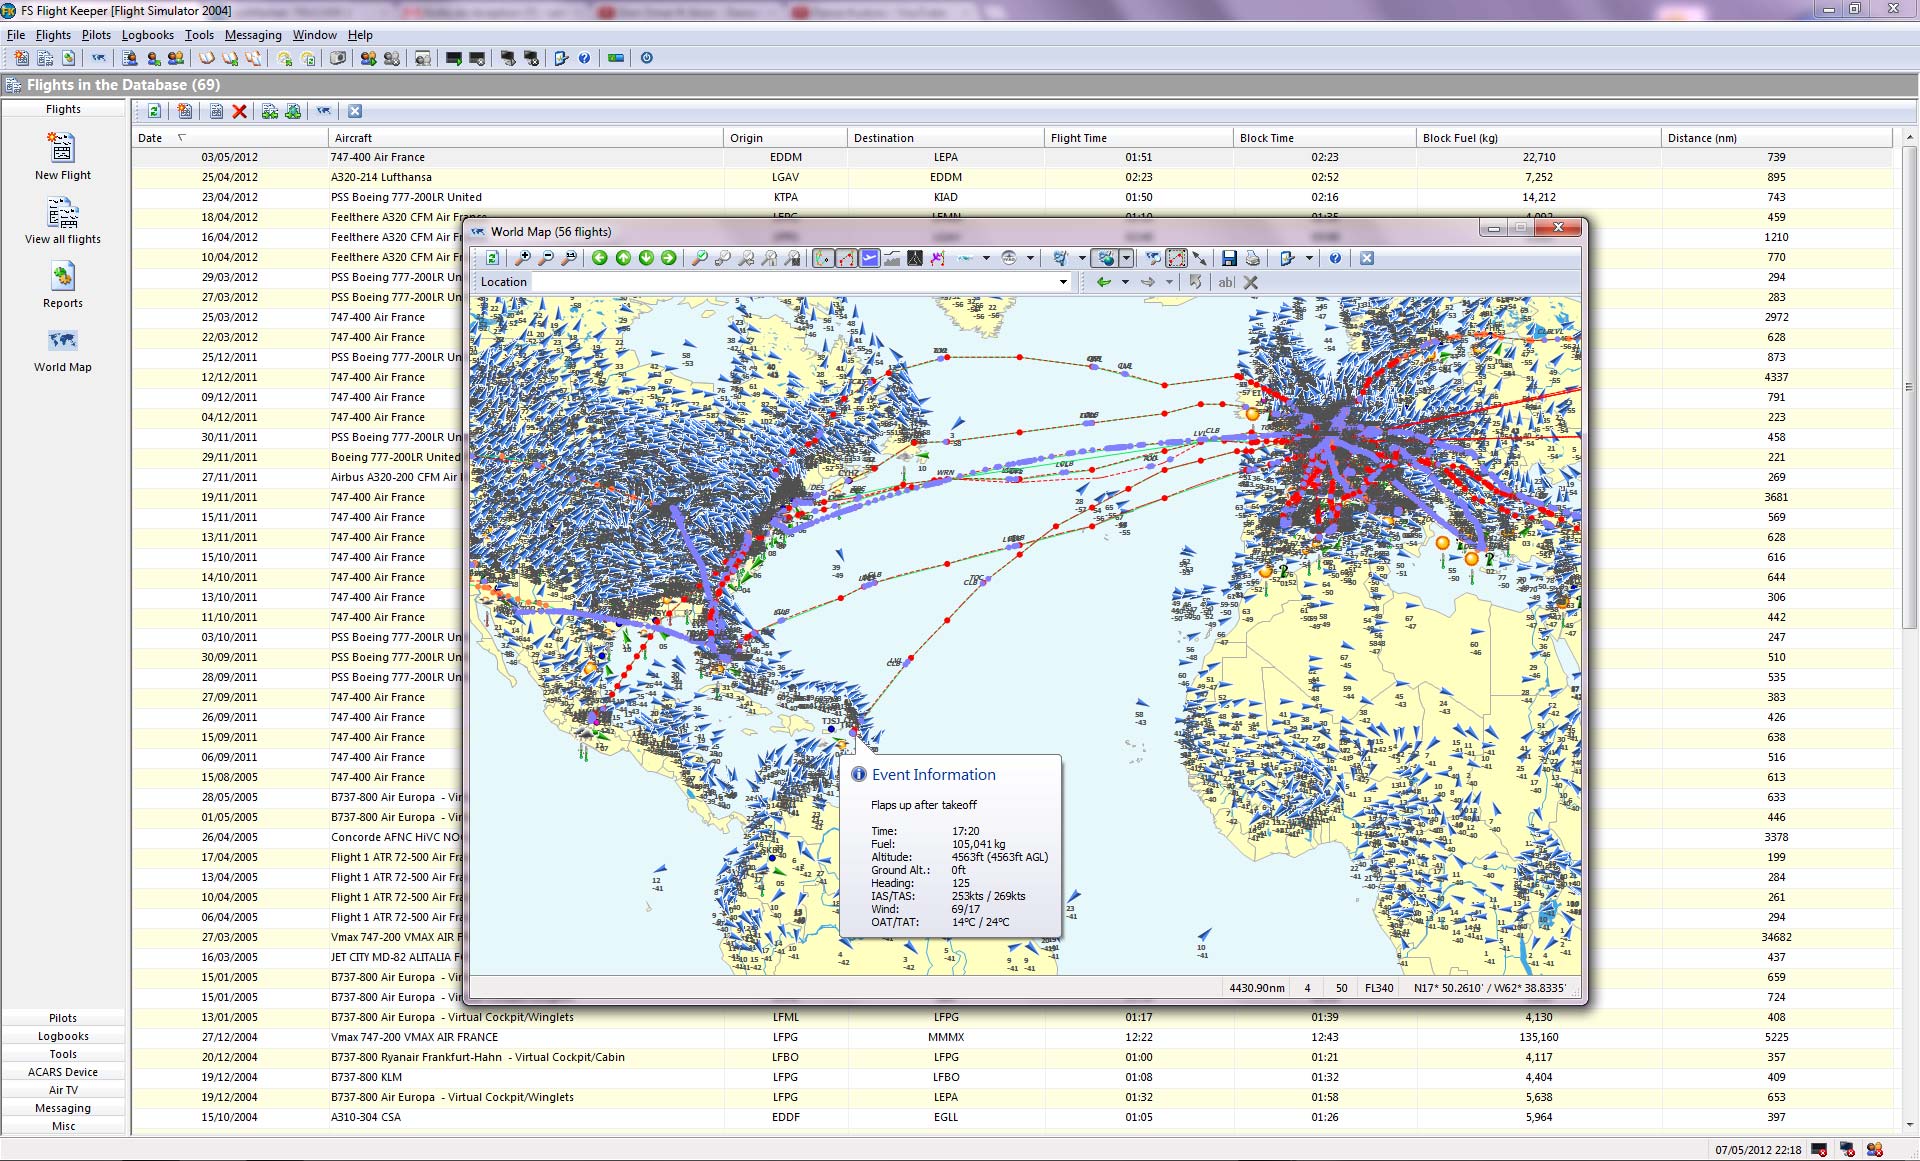Toggle the dashed selection rectangle map tool
Image resolution: width=1920 pixels, height=1161 pixels.
(x=1176, y=258)
